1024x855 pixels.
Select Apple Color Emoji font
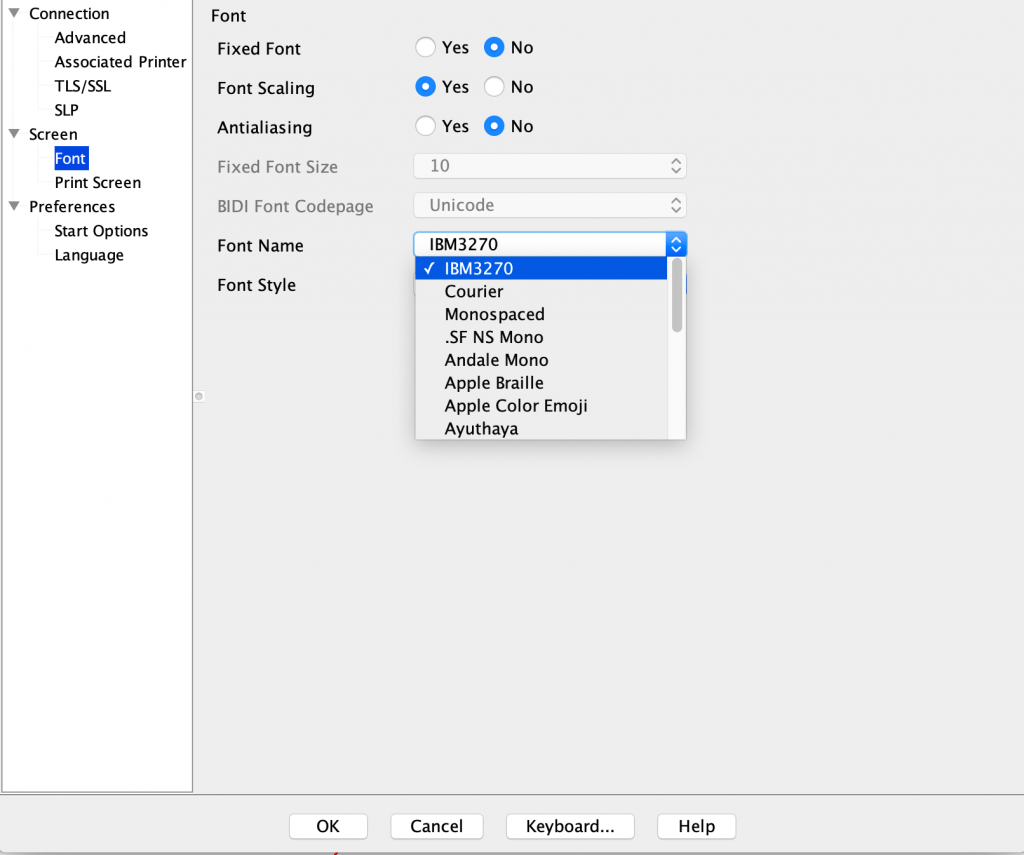point(516,407)
